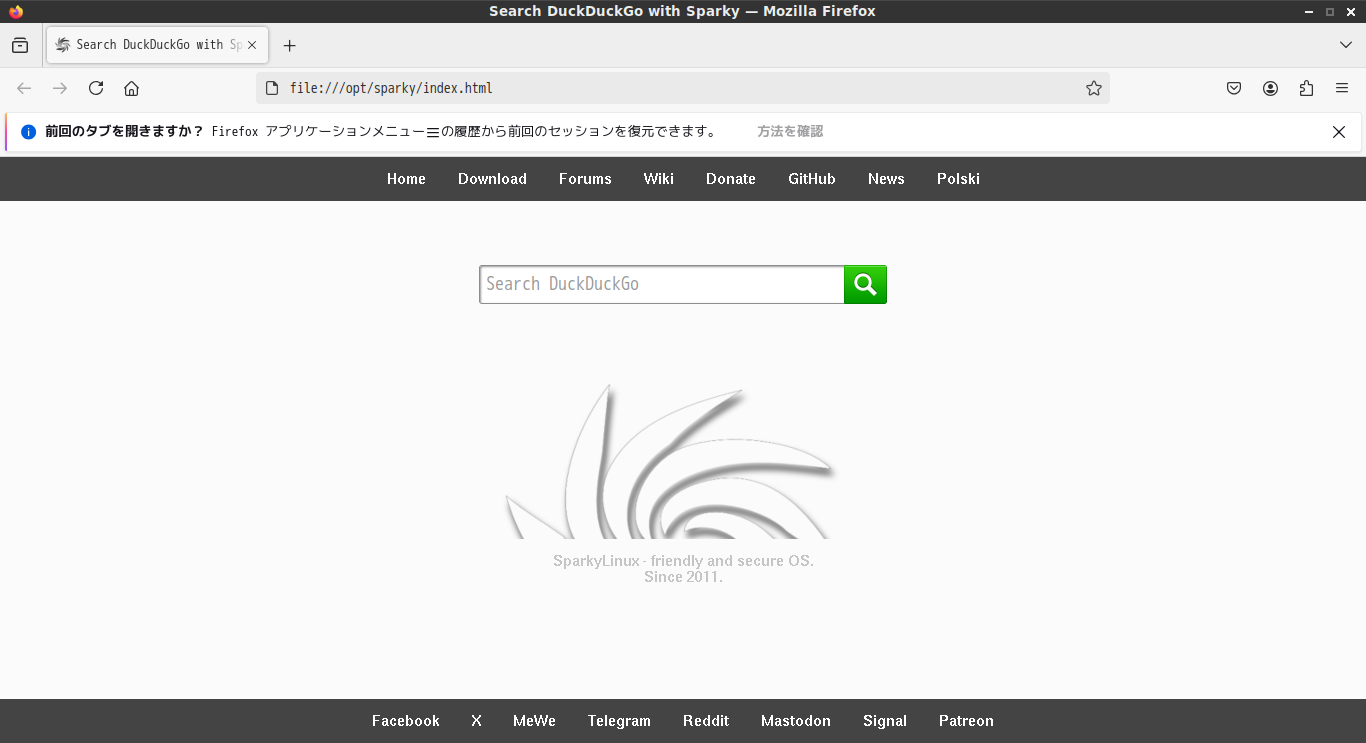Open the Forums menu link
Viewport: 1366px width, 743px height.
585,179
